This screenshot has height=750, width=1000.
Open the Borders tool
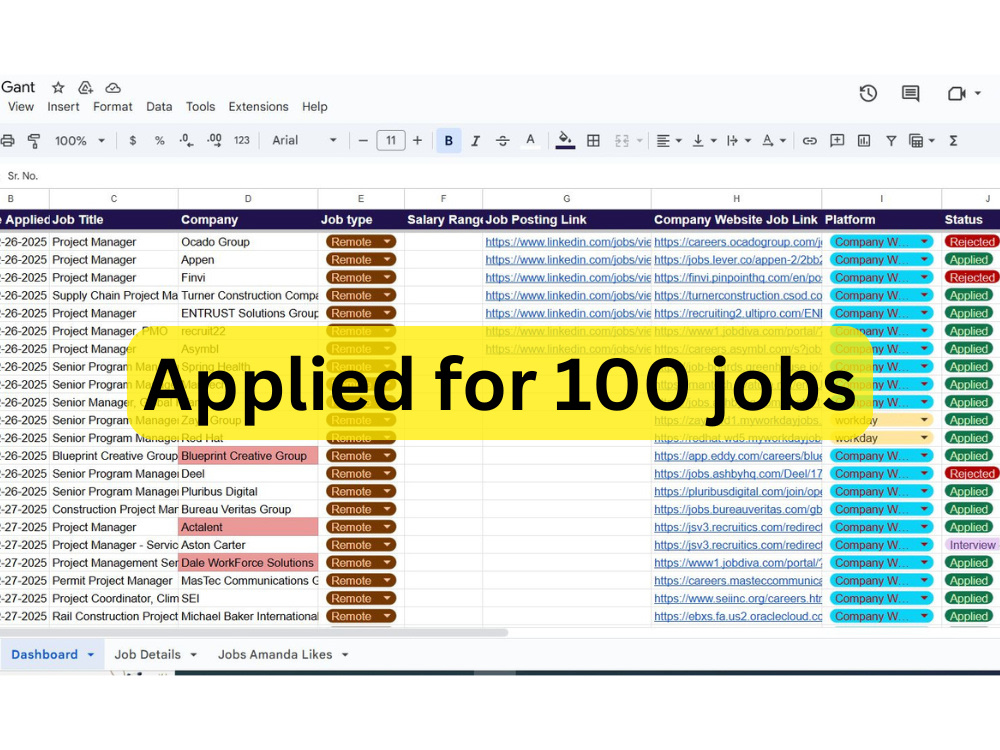593,141
